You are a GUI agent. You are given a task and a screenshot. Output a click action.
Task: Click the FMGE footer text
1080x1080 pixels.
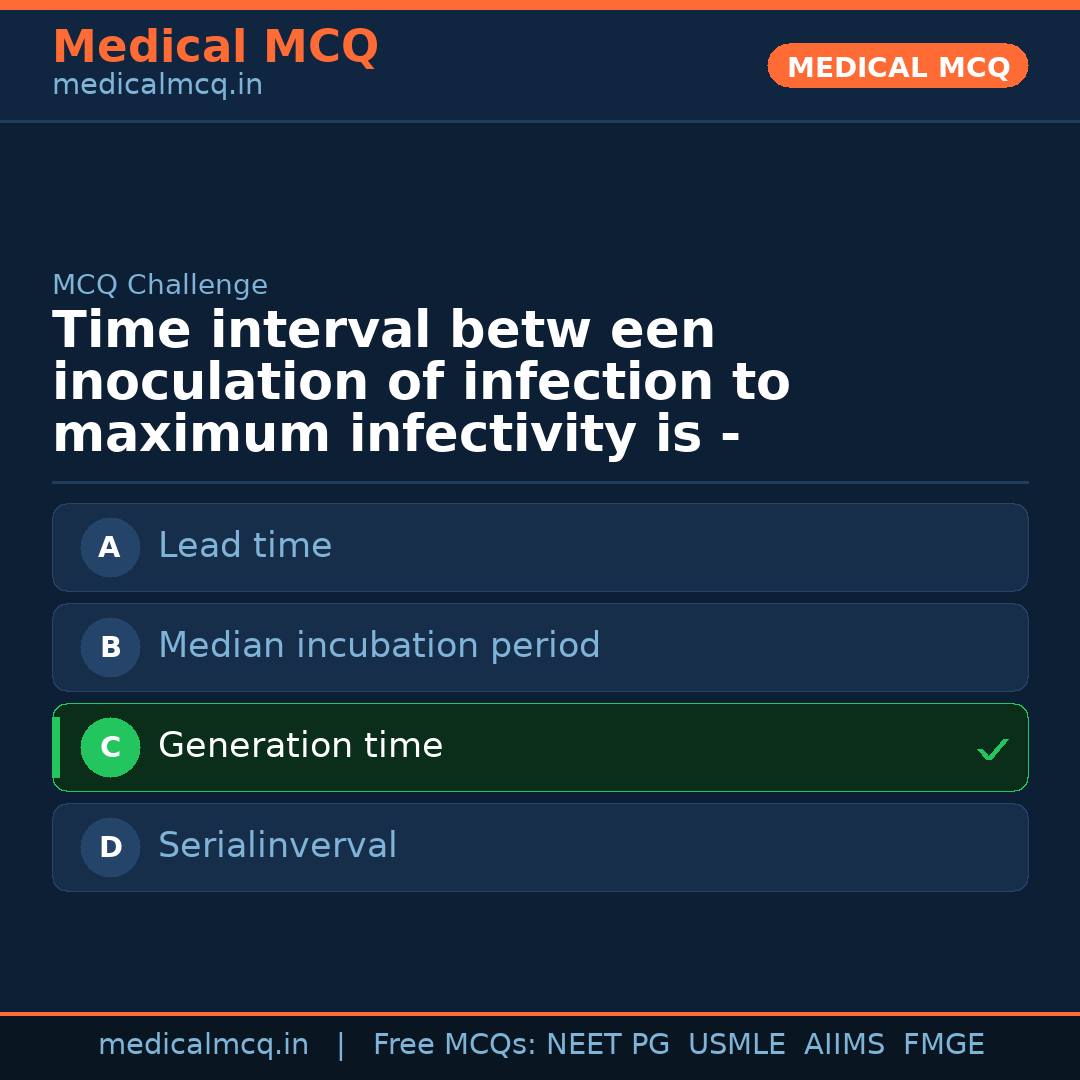943,1045
